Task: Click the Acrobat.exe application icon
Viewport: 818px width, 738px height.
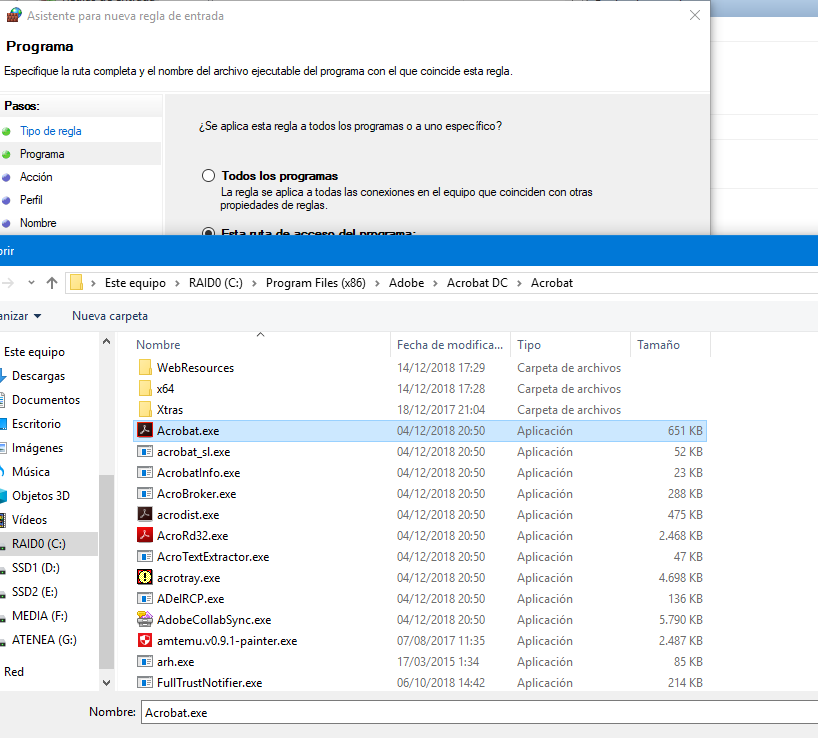Action: click(145, 430)
